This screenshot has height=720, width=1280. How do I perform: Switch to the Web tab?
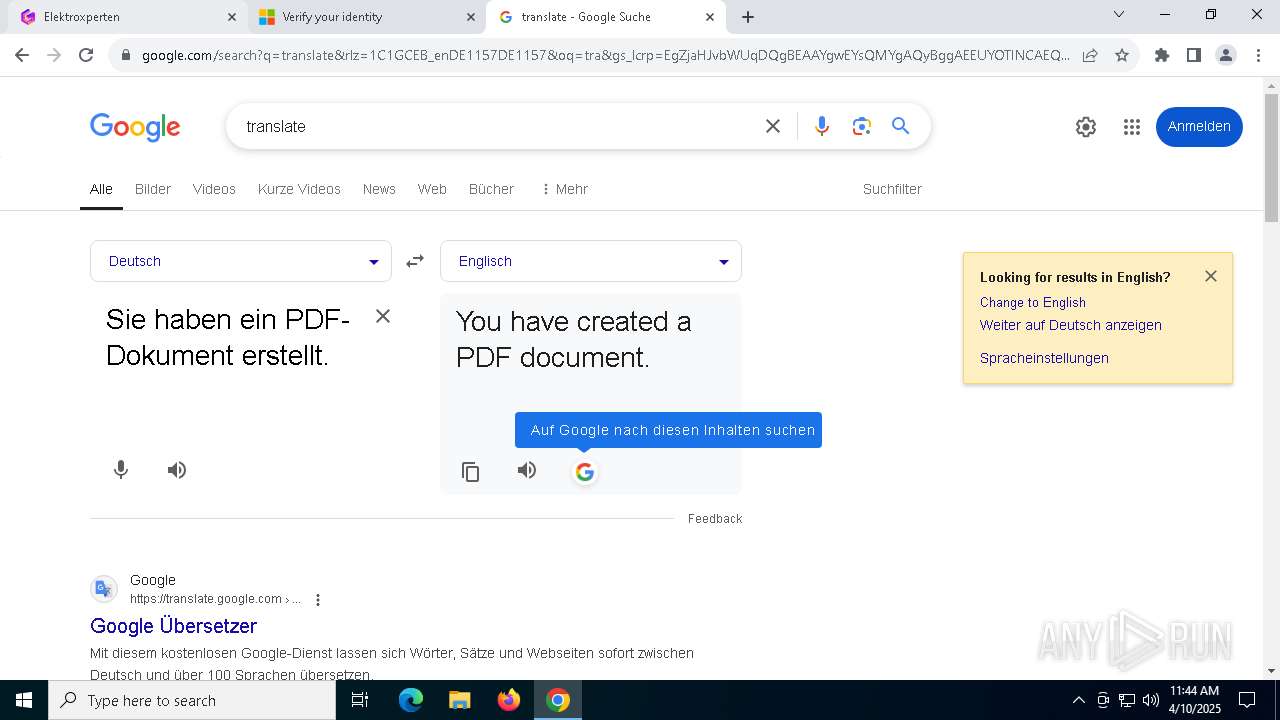[432, 189]
